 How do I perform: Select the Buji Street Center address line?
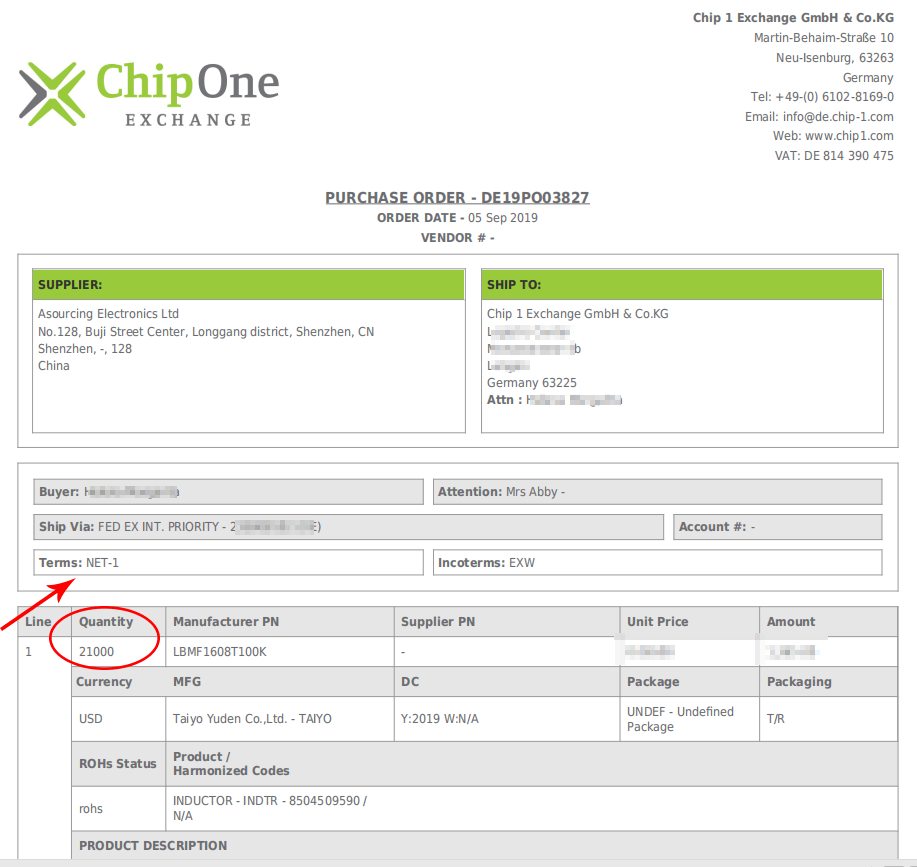206,331
